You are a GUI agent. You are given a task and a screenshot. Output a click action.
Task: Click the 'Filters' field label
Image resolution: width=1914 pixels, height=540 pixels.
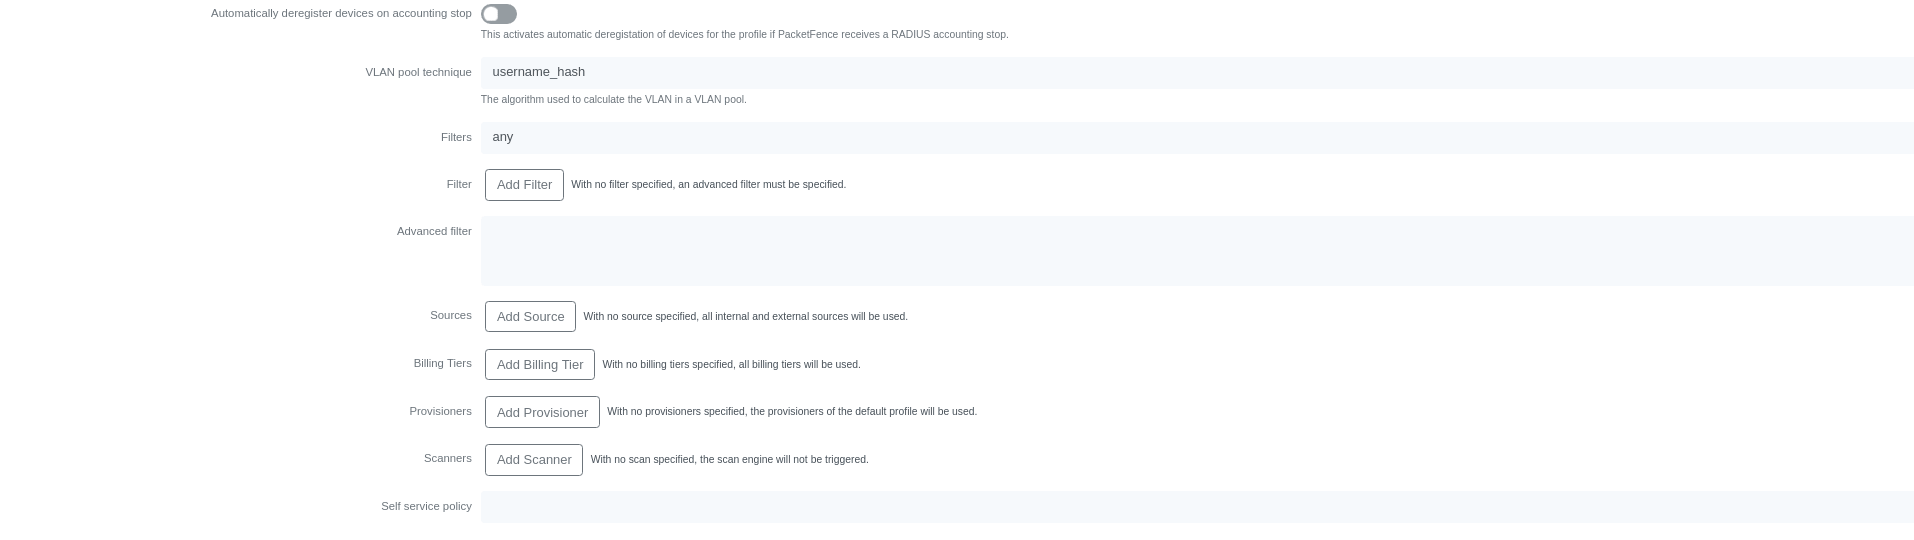coord(455,137)
